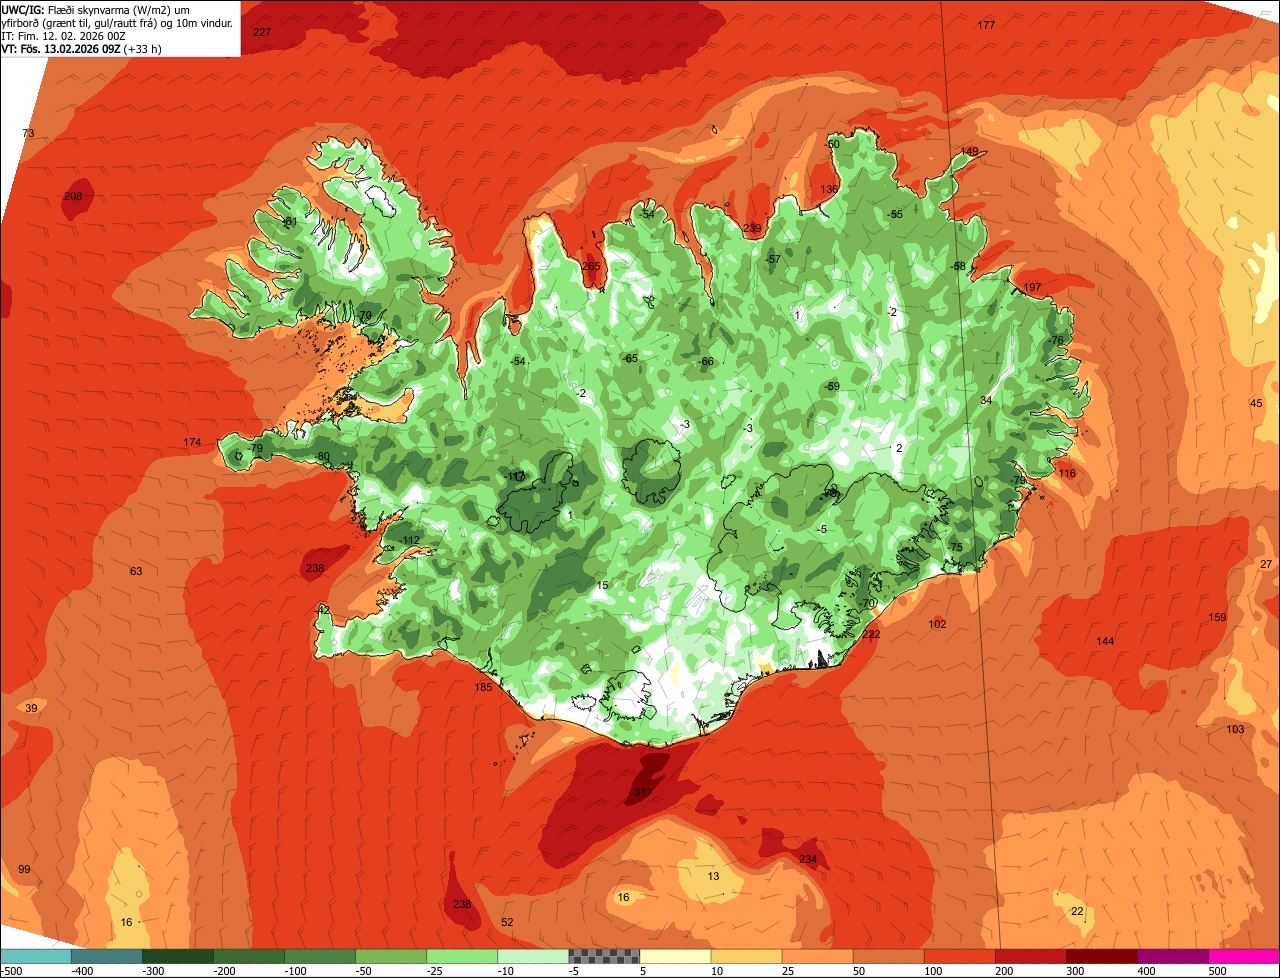
Task: Click the map value "52" near the bottom
Action: (x=507, y=922)
